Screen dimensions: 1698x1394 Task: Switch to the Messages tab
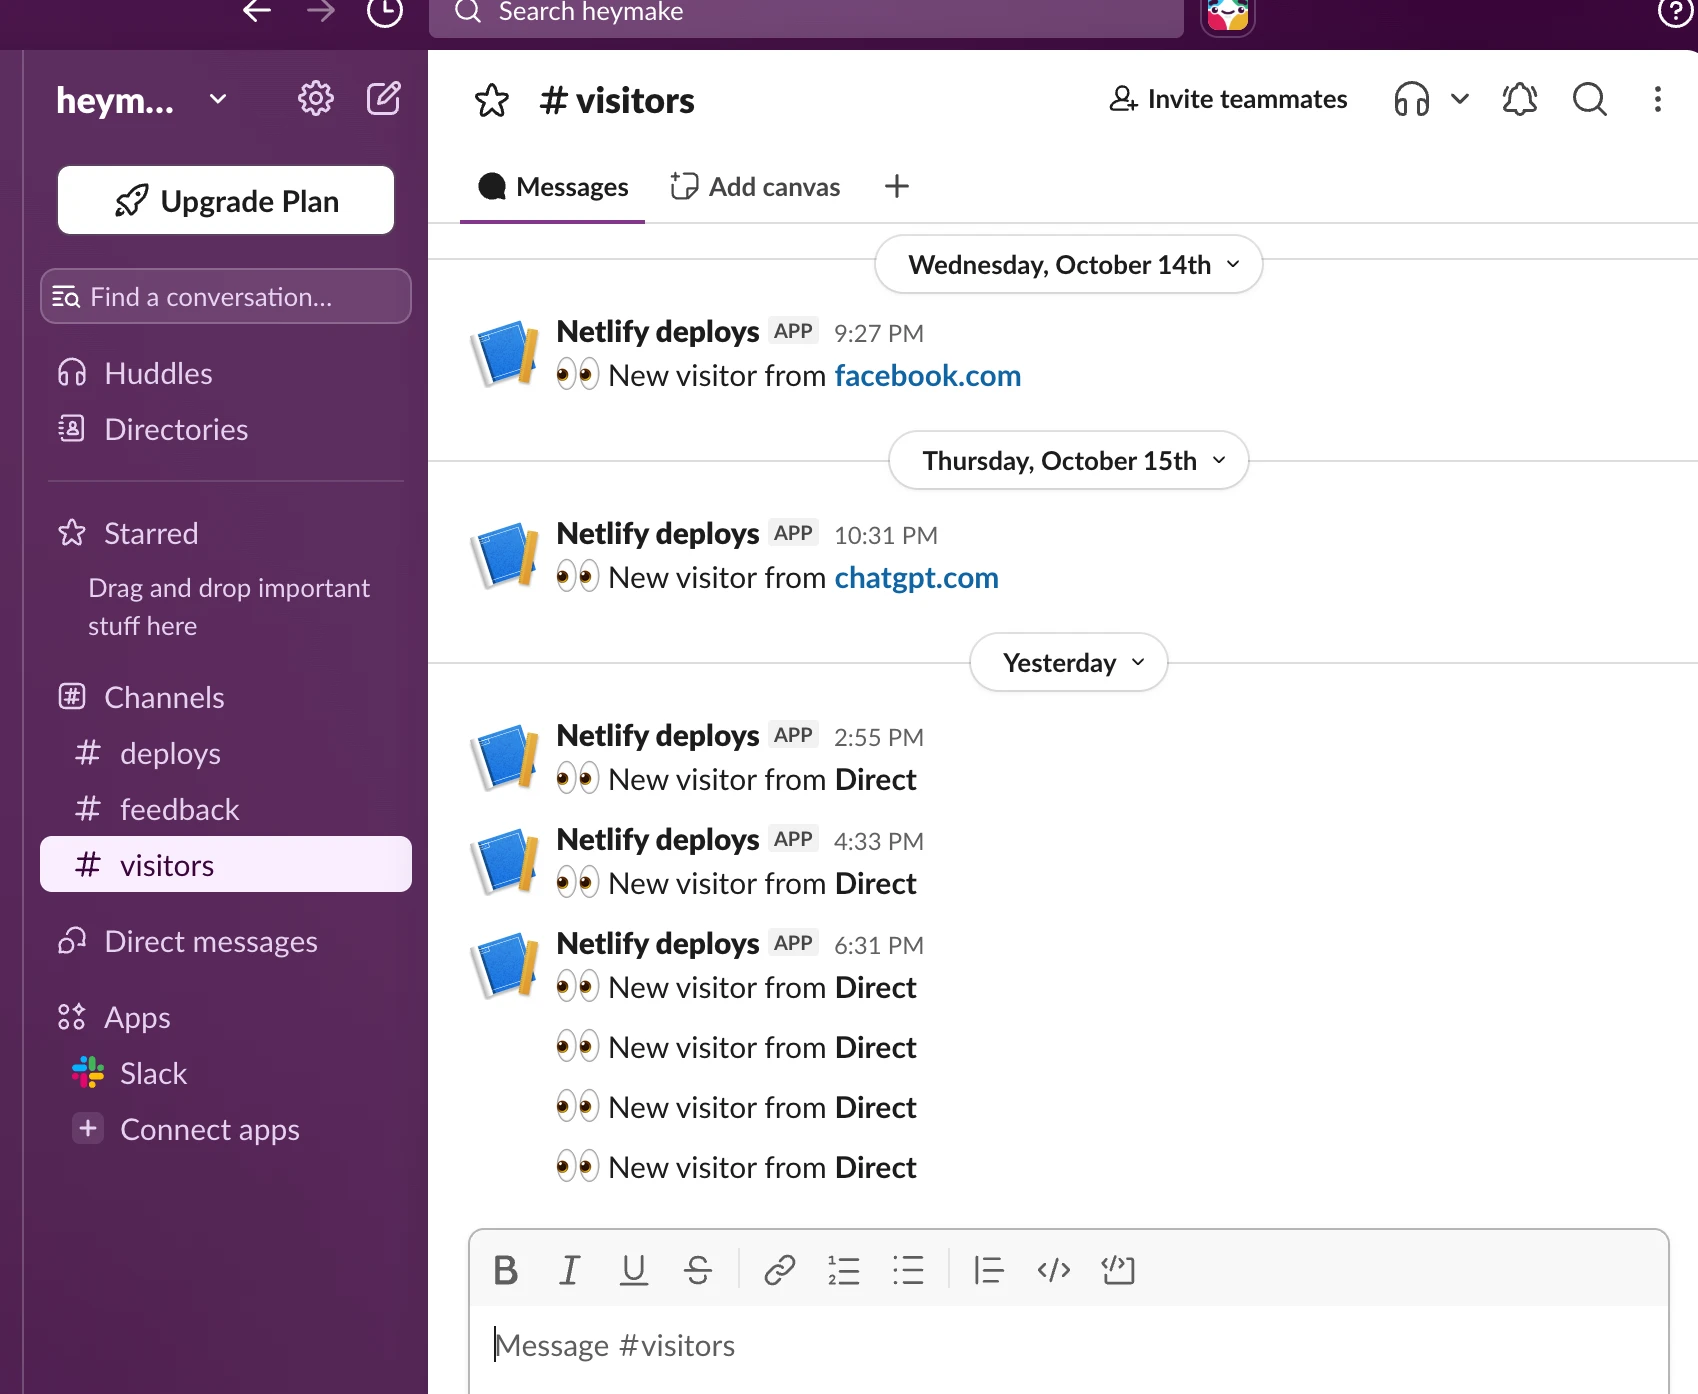pos(553,187)
